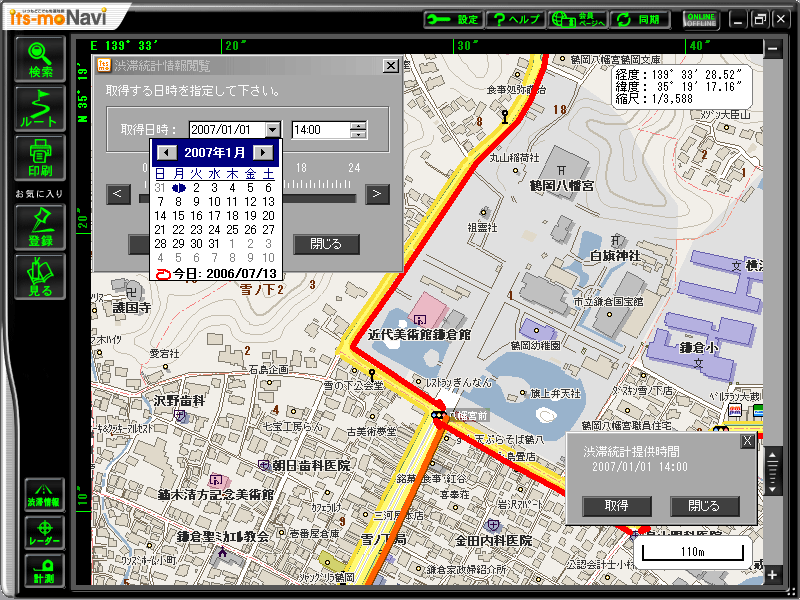
Task: Select January 30 in the calendar
Action: click(x=196, y=244)
